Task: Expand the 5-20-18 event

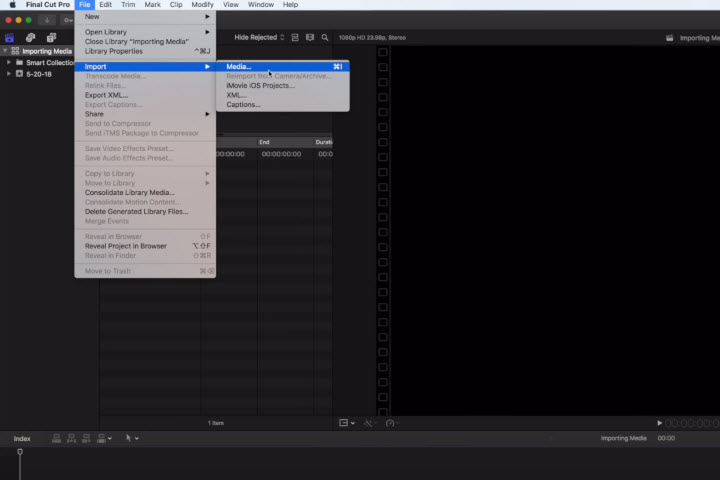Action: point(9,73)
